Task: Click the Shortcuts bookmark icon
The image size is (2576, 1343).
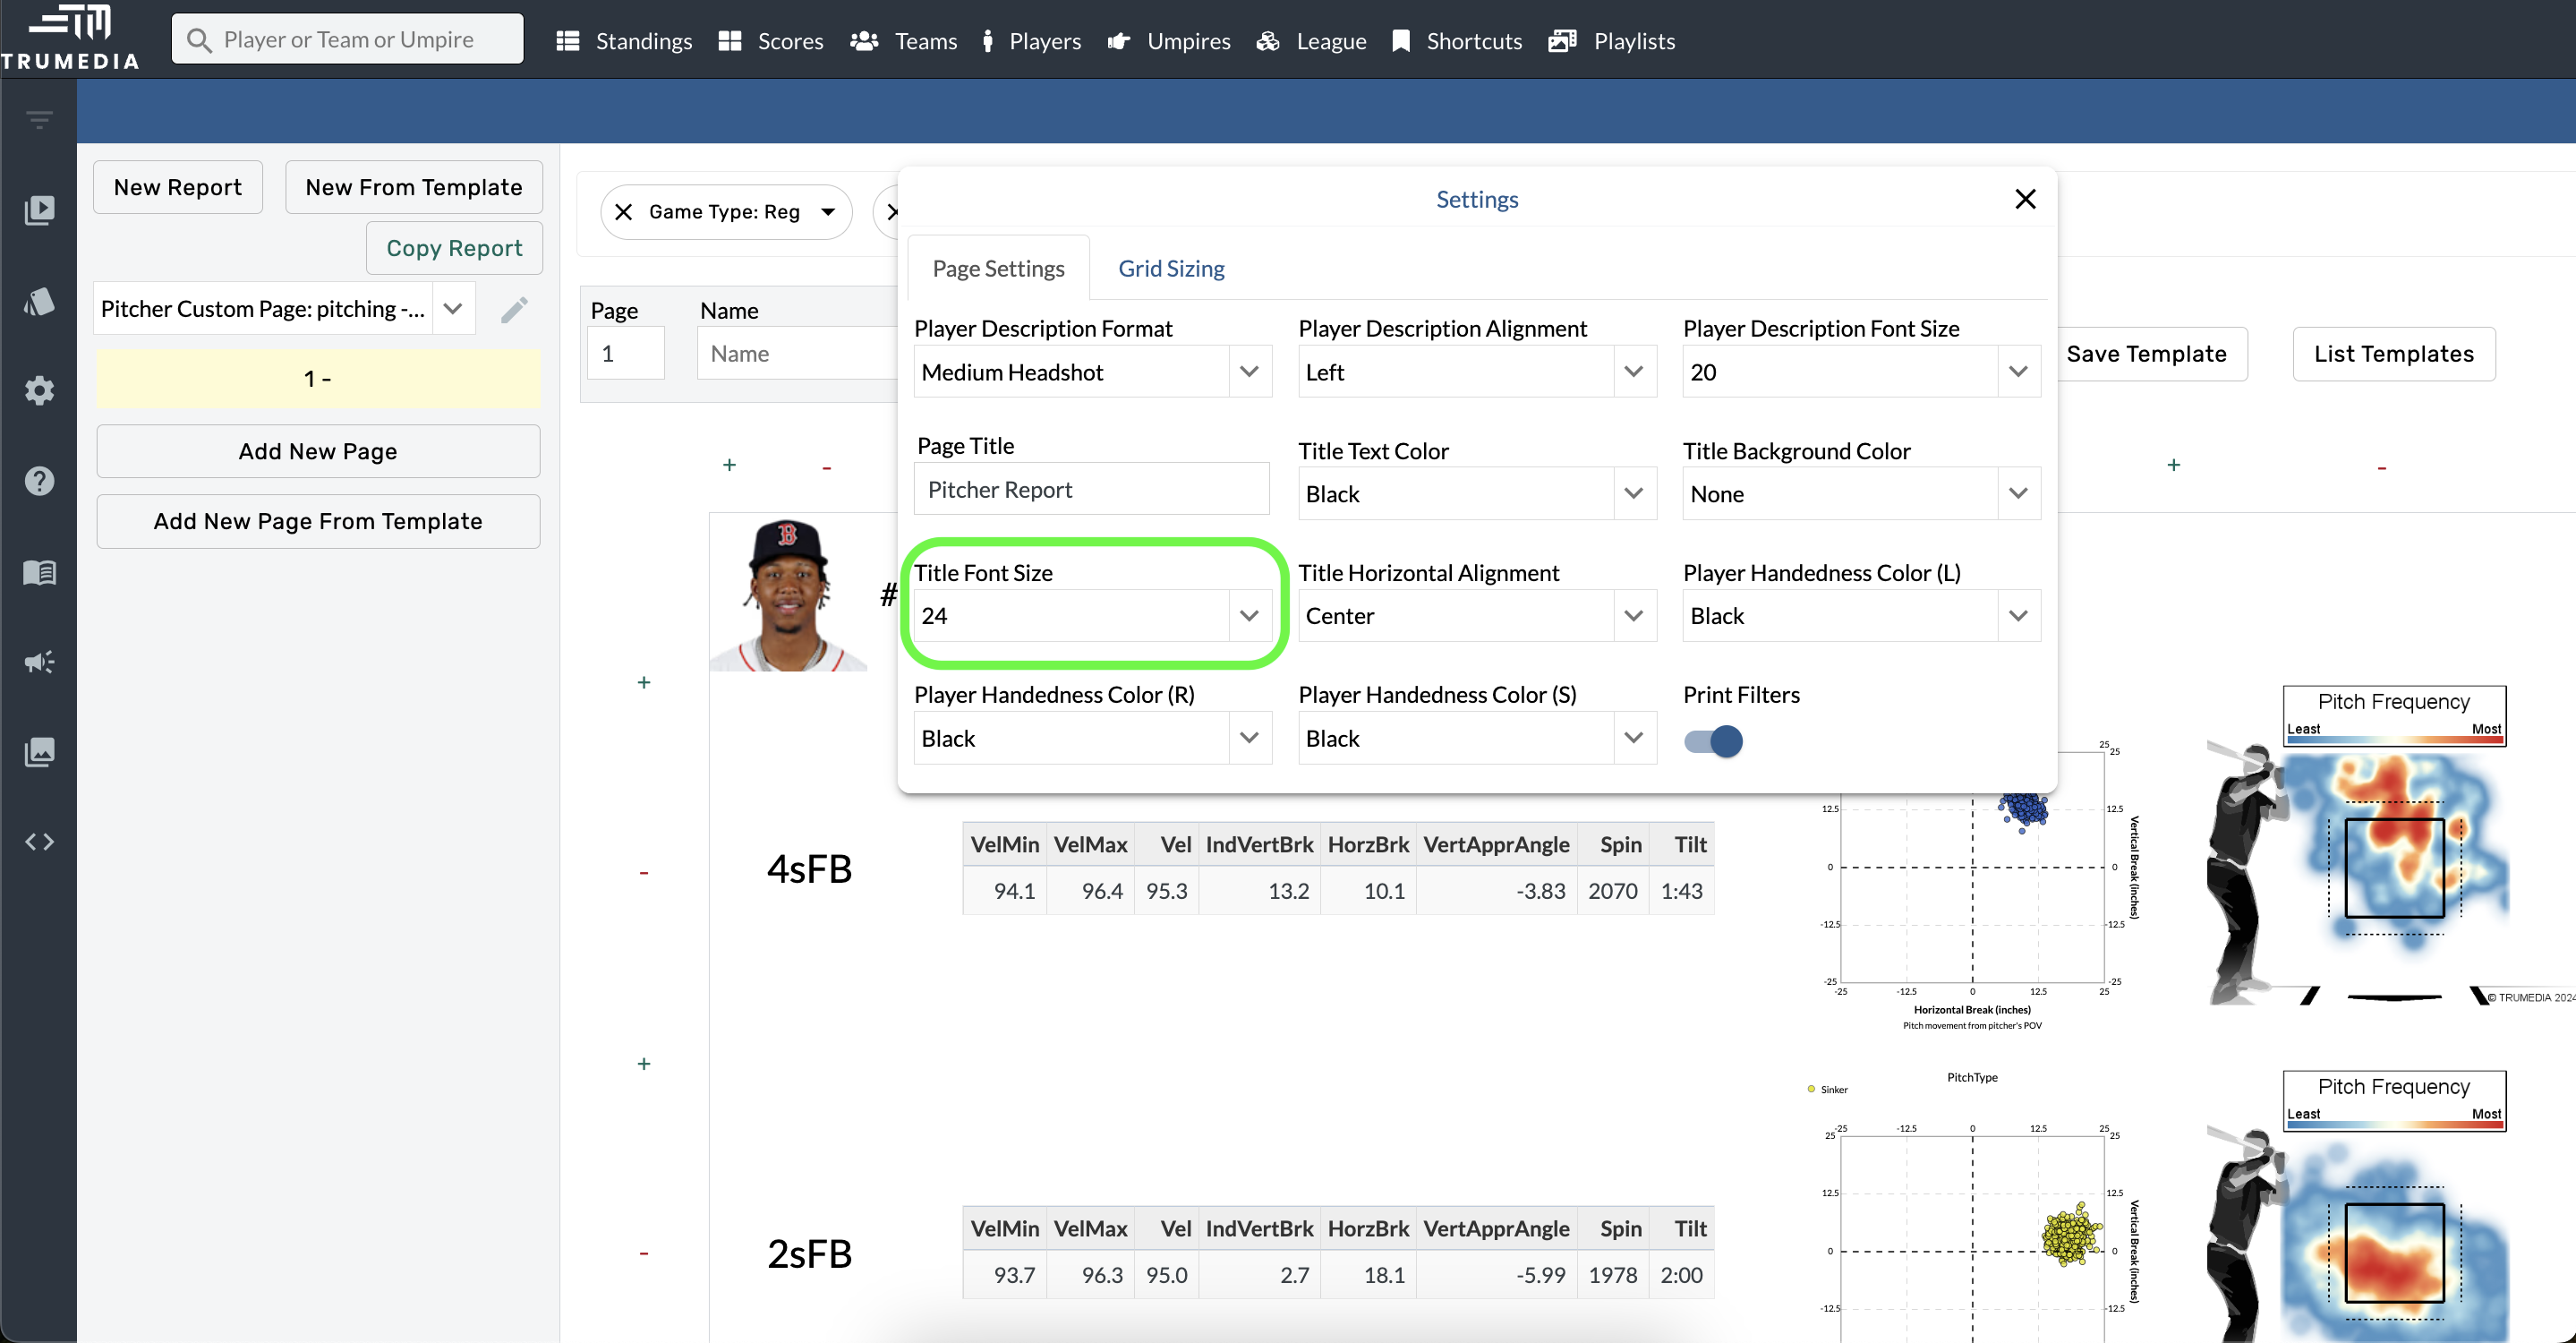Action: [x=1401, y=39]
